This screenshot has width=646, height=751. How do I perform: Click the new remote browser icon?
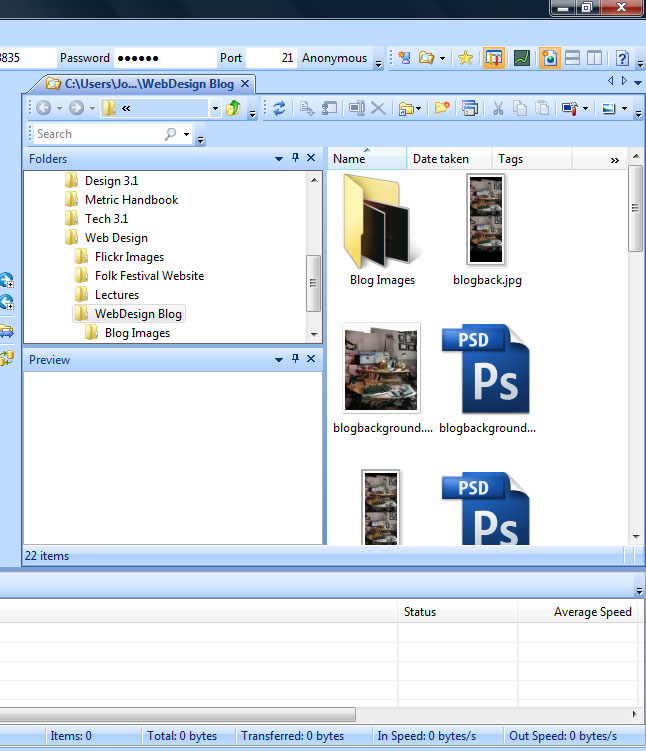pyautogui.click(x=405, y=58)
